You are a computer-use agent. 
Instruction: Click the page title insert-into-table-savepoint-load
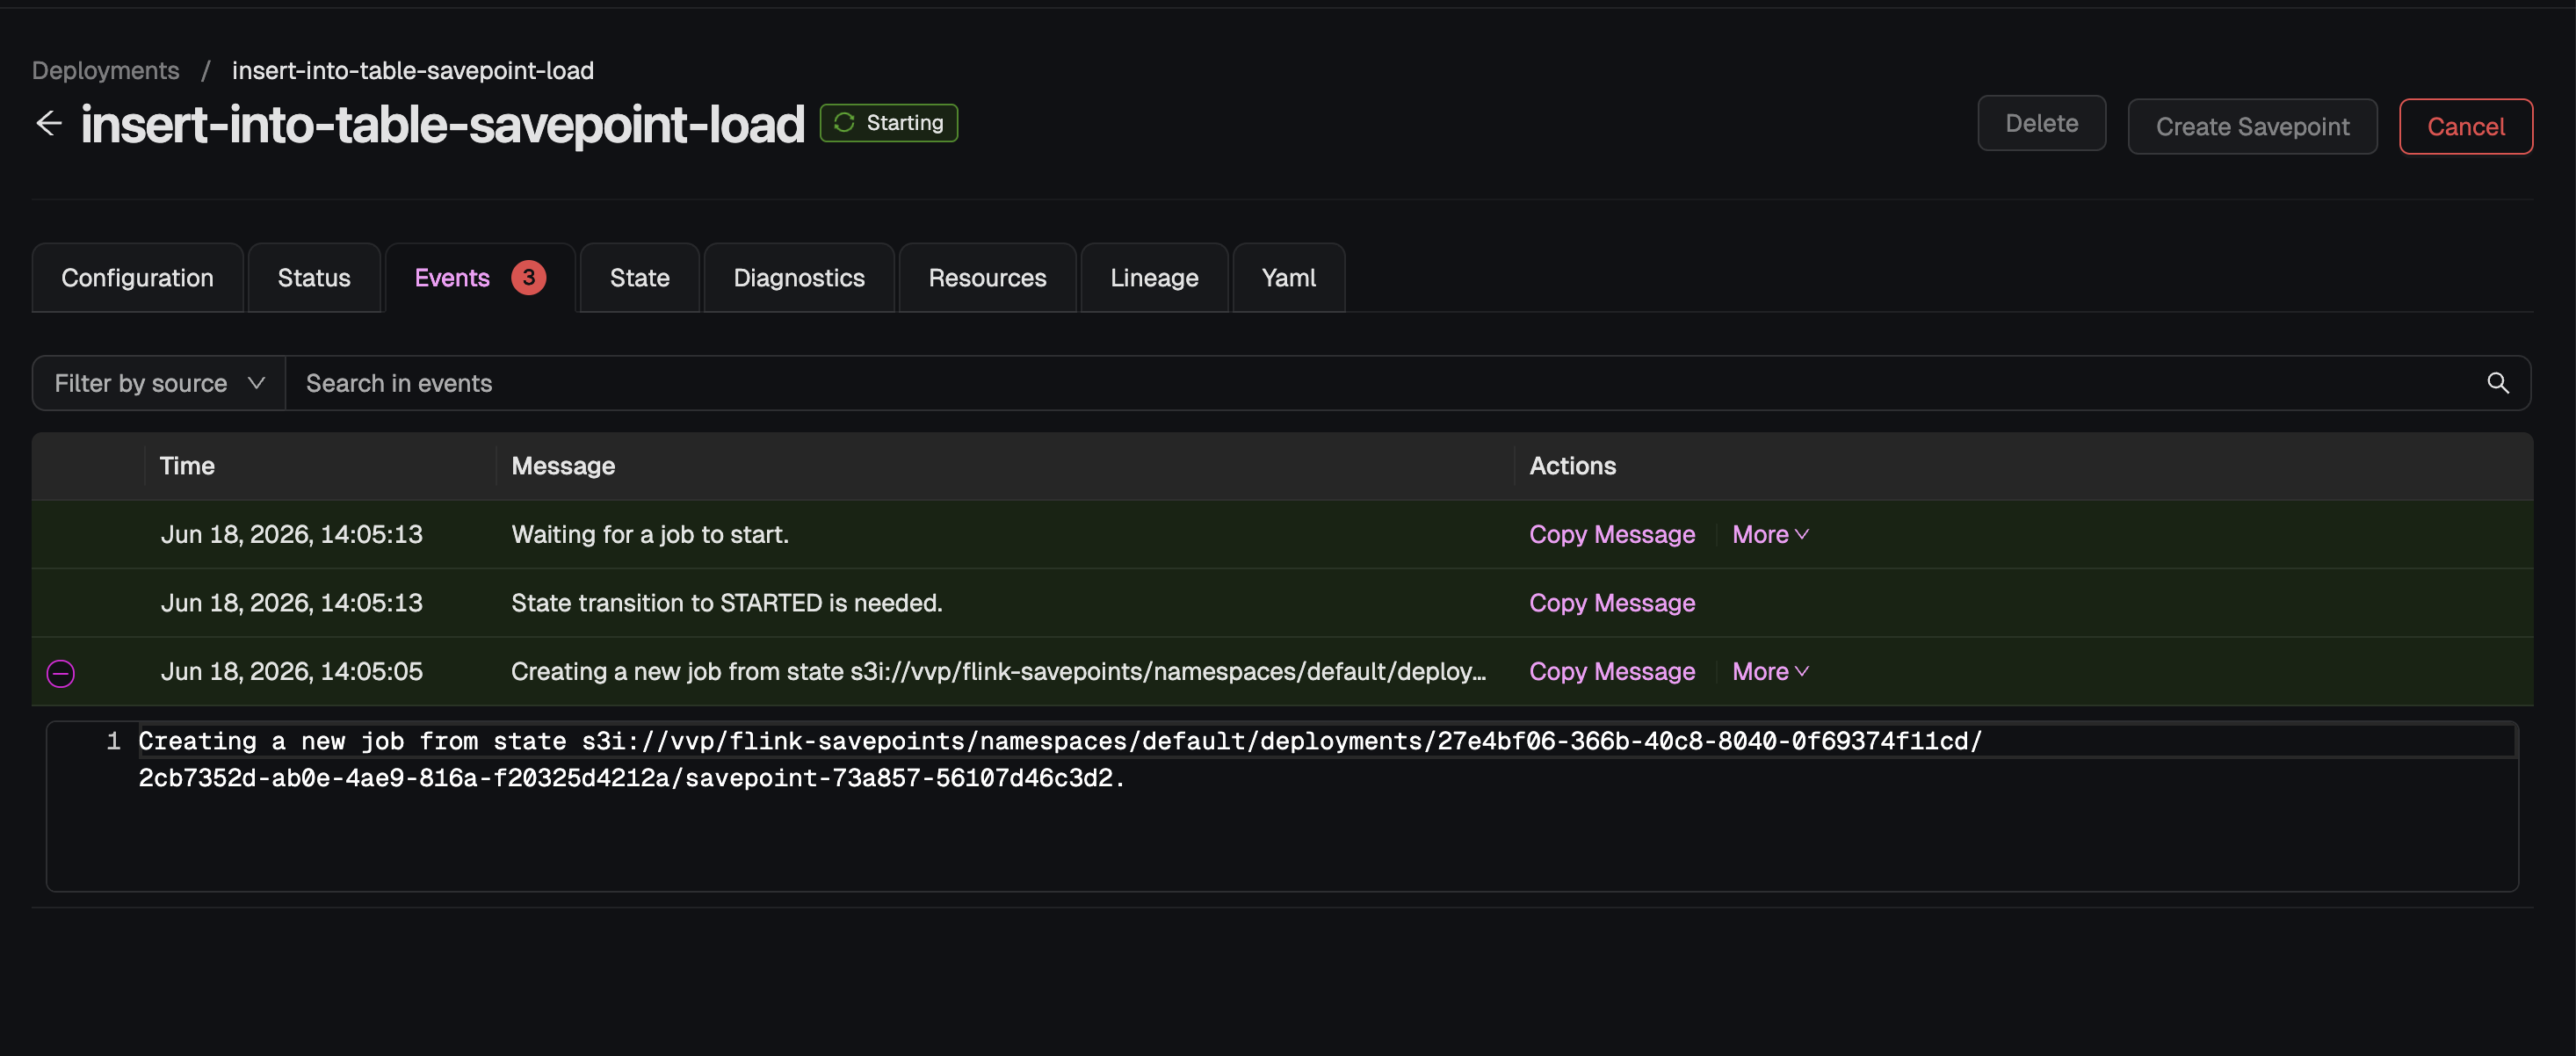(442, 124)
